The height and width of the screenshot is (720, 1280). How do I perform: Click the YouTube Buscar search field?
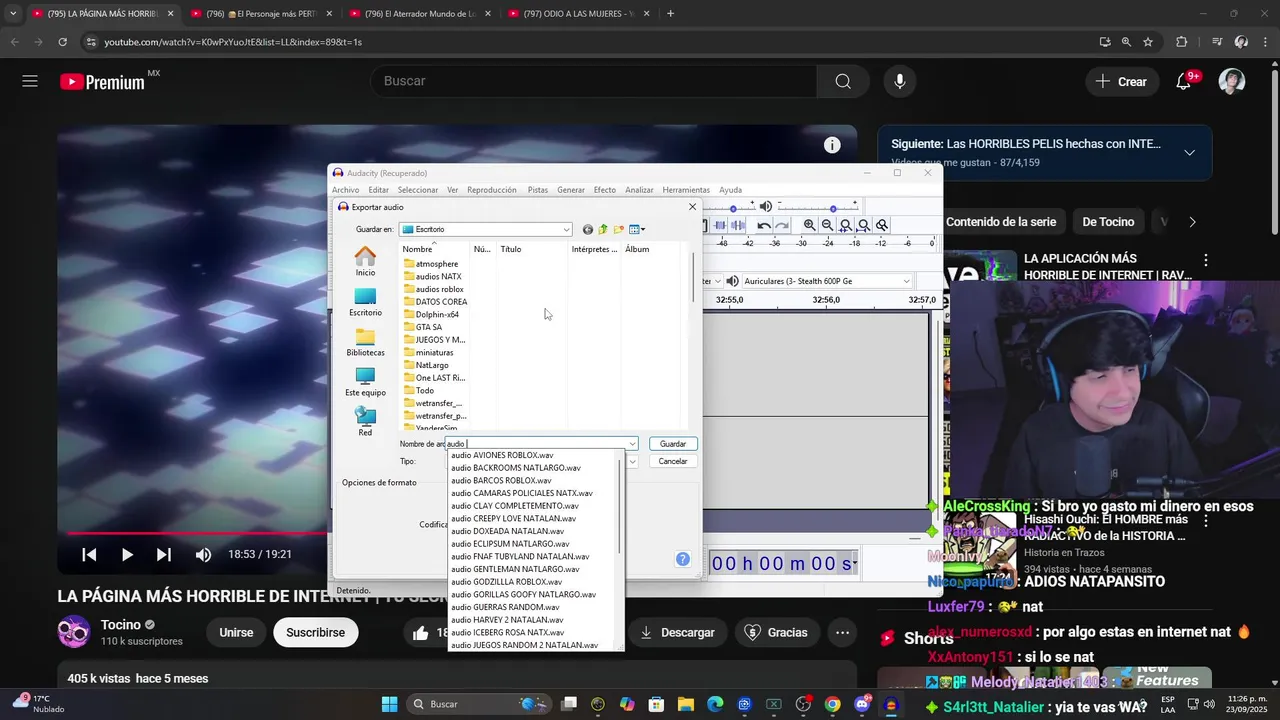pyautogui.click(x=593, y=81)
